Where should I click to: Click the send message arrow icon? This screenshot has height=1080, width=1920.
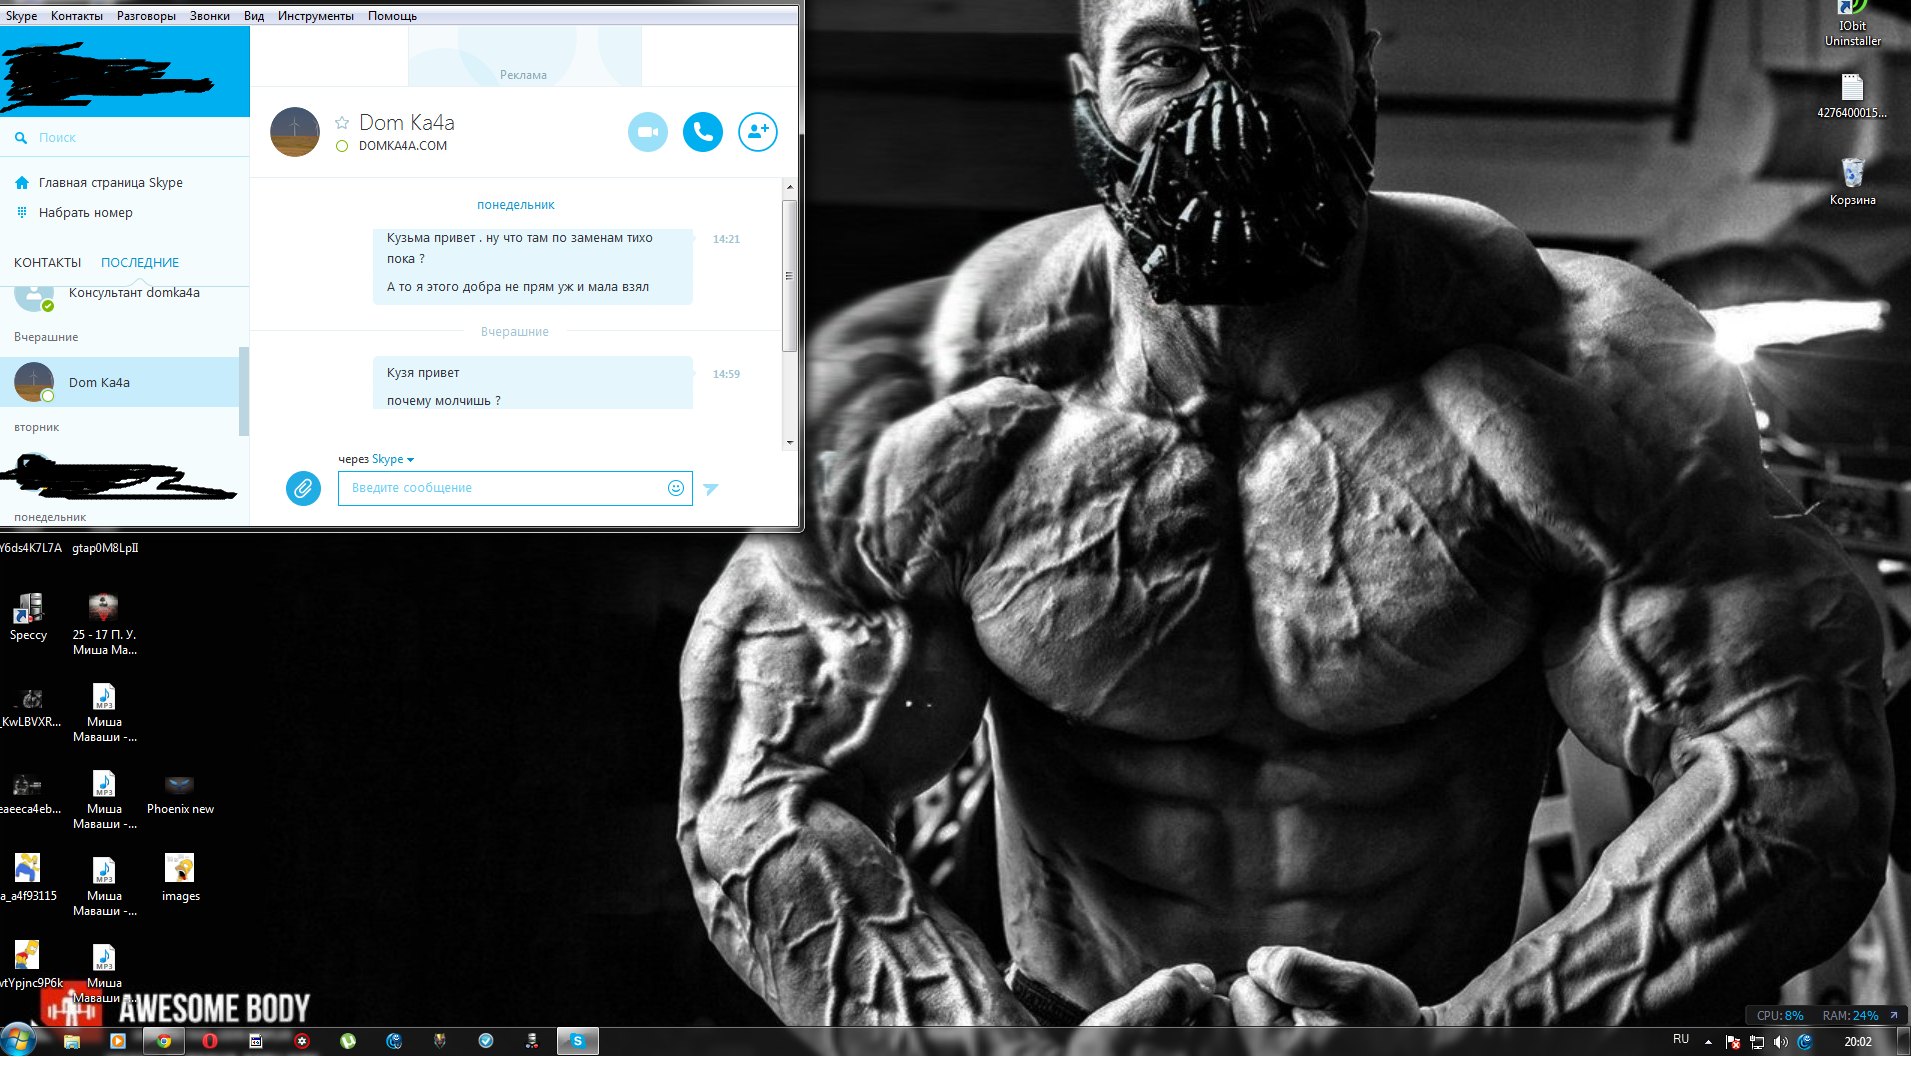point(711,489)
